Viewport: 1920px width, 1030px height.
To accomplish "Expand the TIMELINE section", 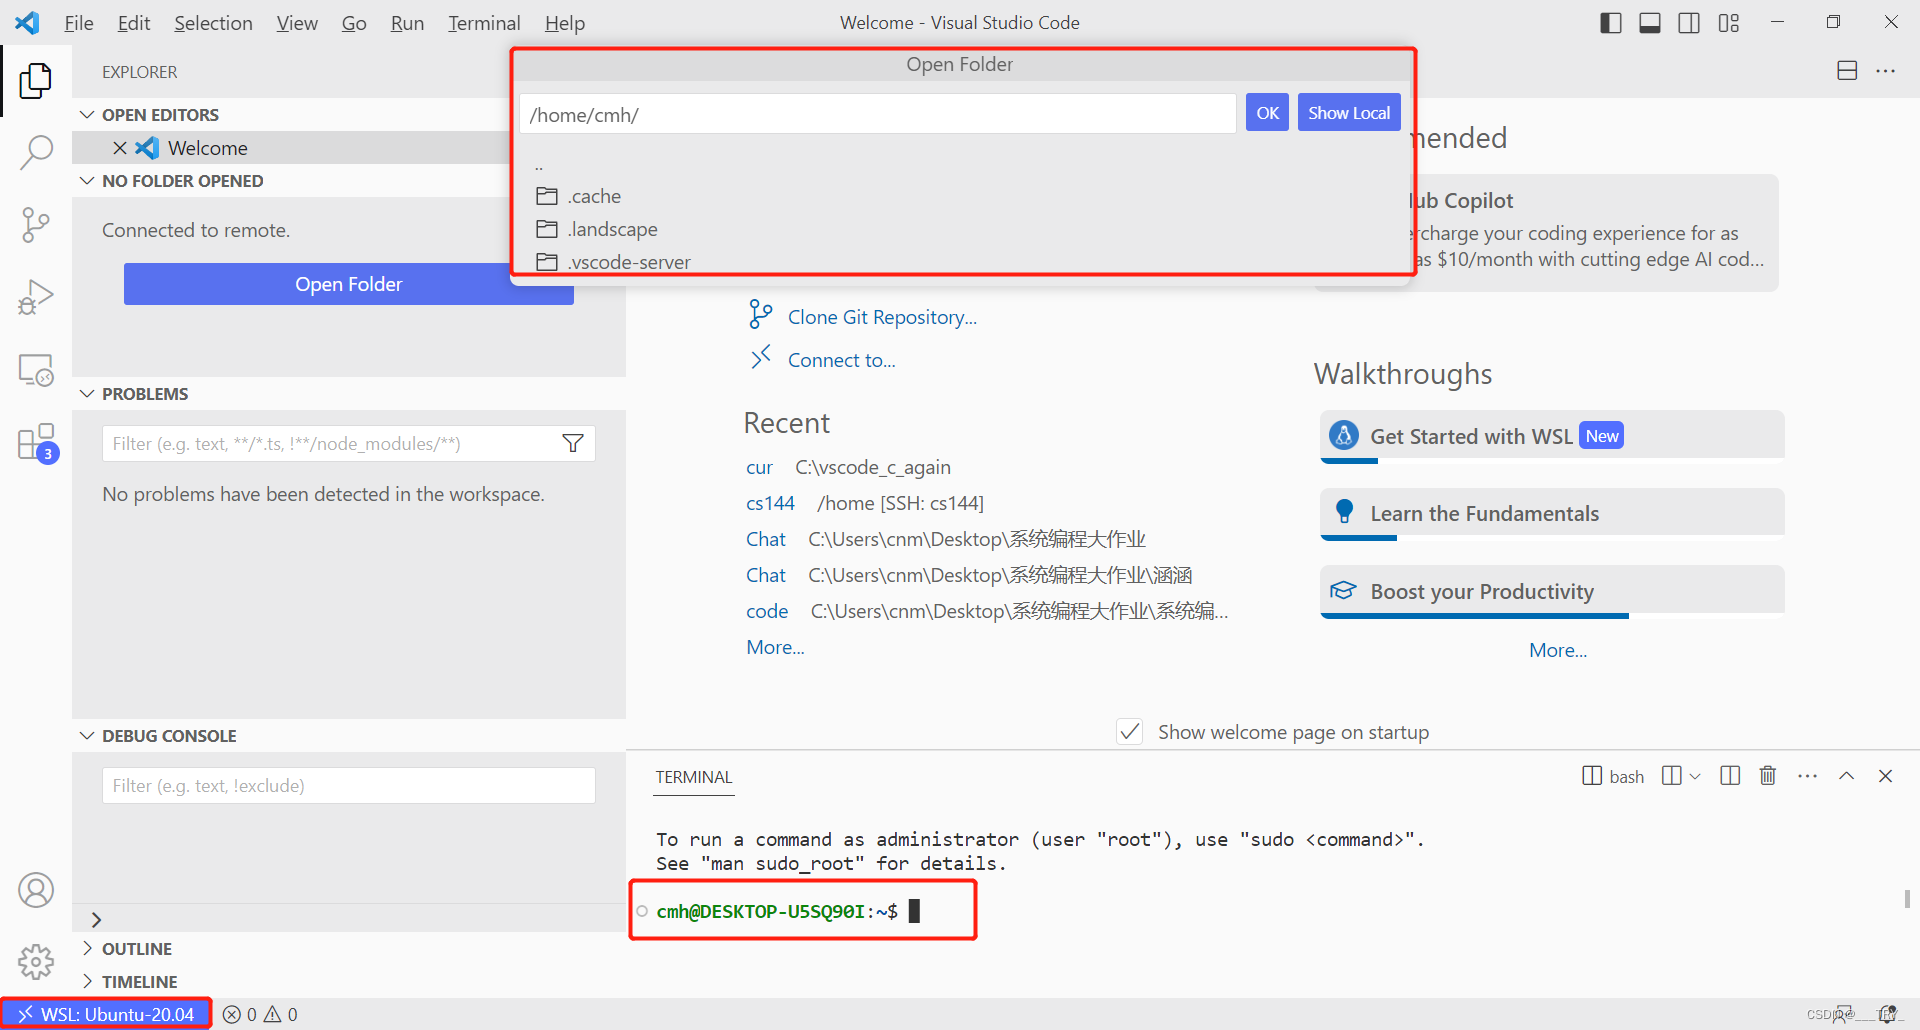I will coord(88,981).
